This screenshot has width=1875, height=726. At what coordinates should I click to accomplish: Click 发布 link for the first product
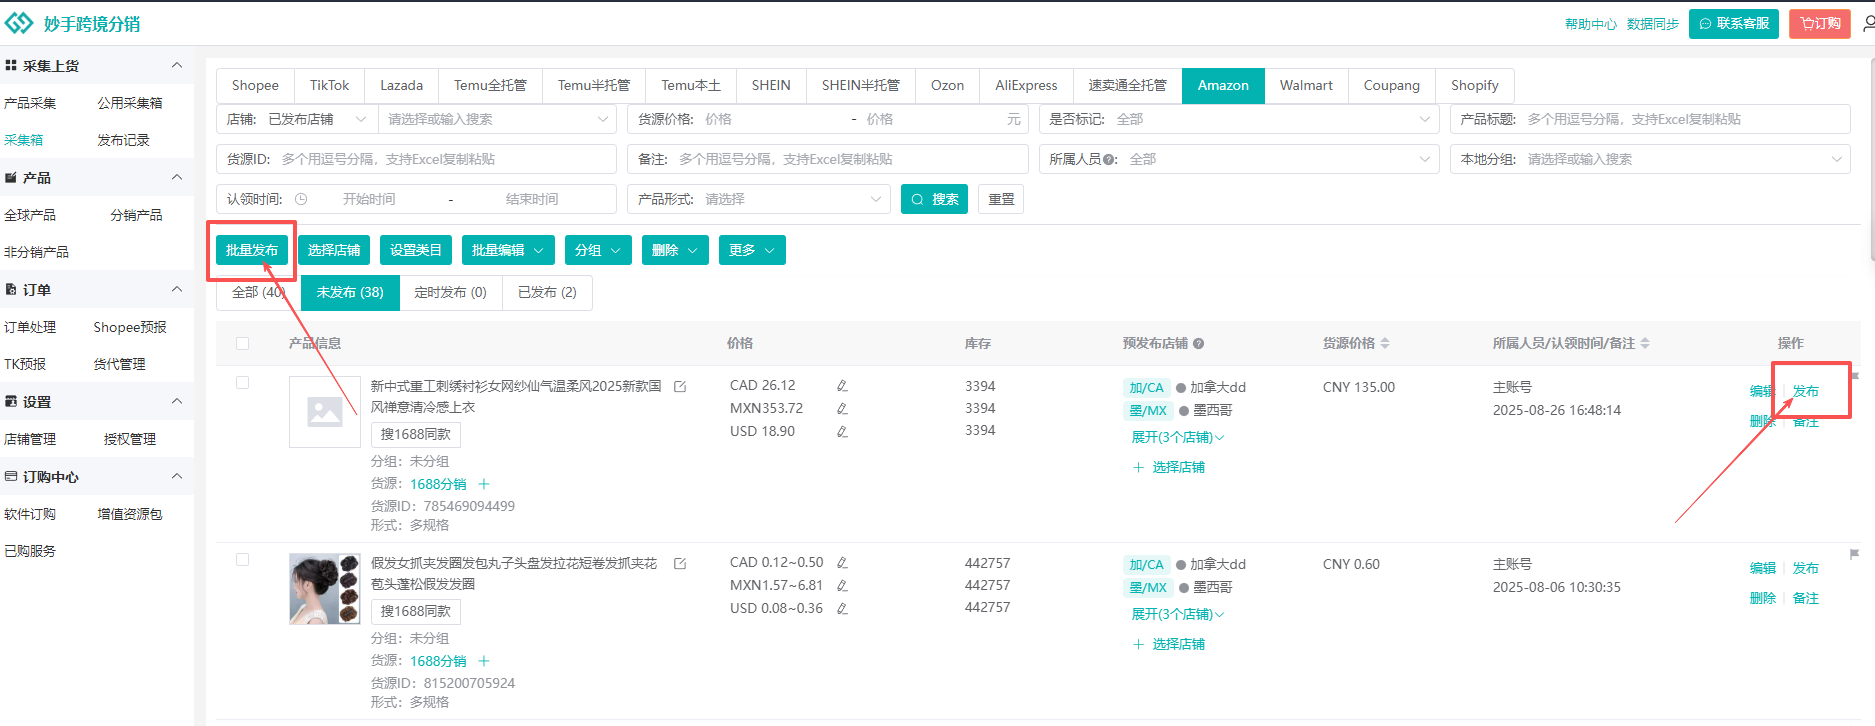coord(1805,391)
